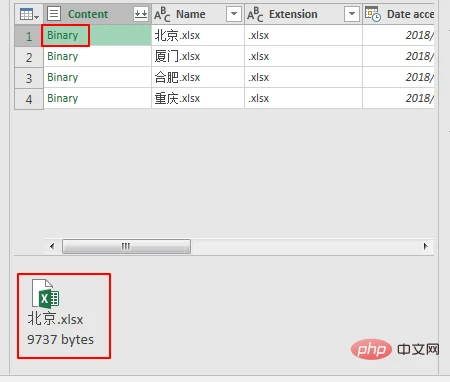The image size is (450, 382).
Task: Open the Extension column filter dropdown
Action: 352,14
